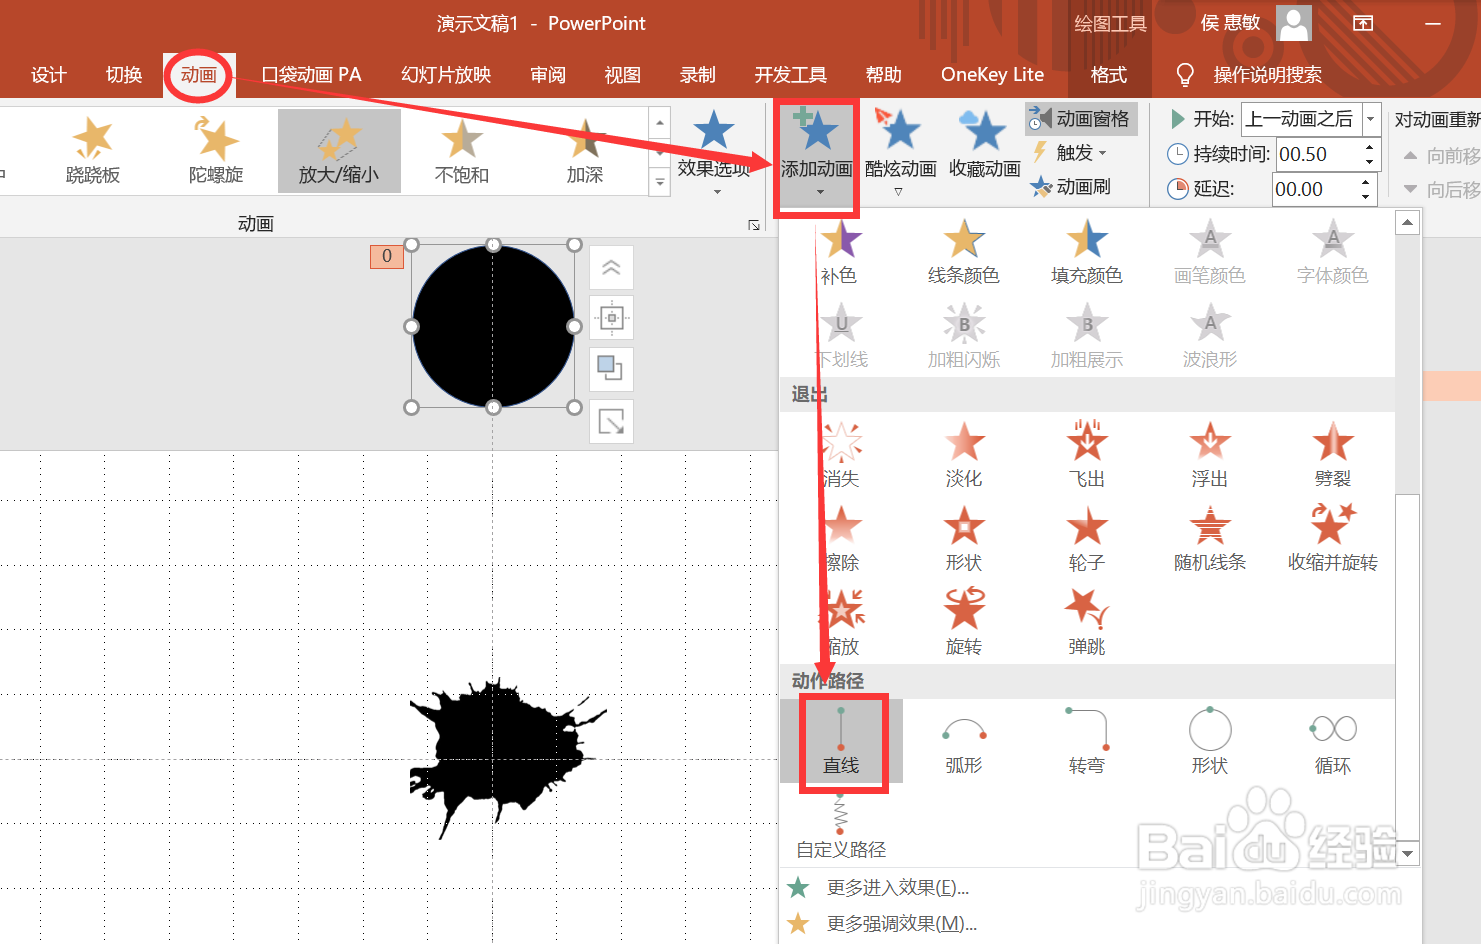Viewport: 1481px width, 944px height.
Task: Choose the 形状 shape exit effect
Action: (x=964, y=539)
